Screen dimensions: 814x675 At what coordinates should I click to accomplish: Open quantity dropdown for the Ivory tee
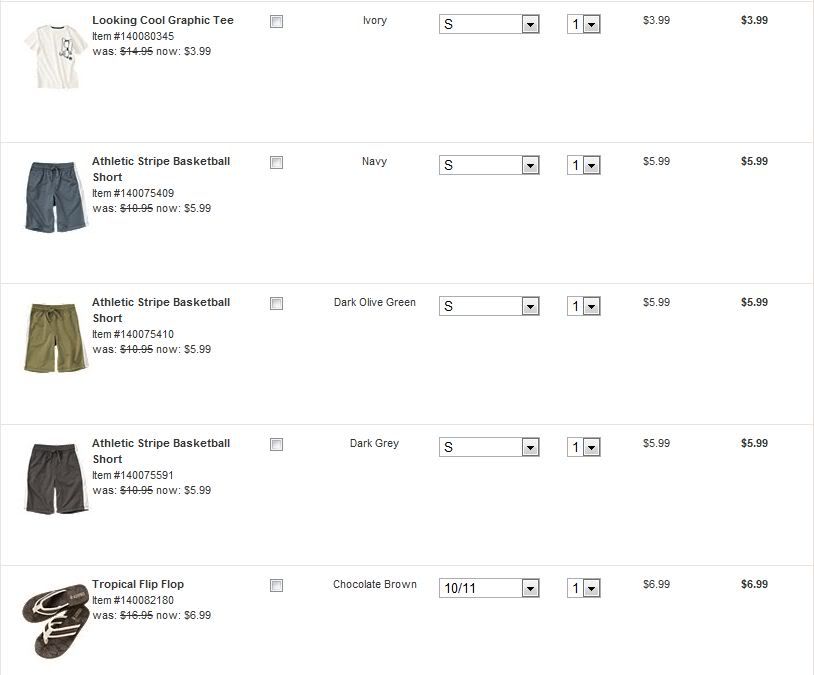(583, 24)
